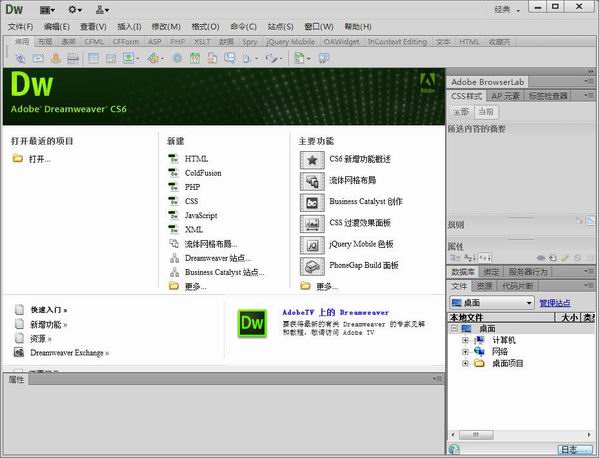The height and width of the screenshot is (458, 599).
Task: Click the 管理站点 link
Action: tap(555, 303)
